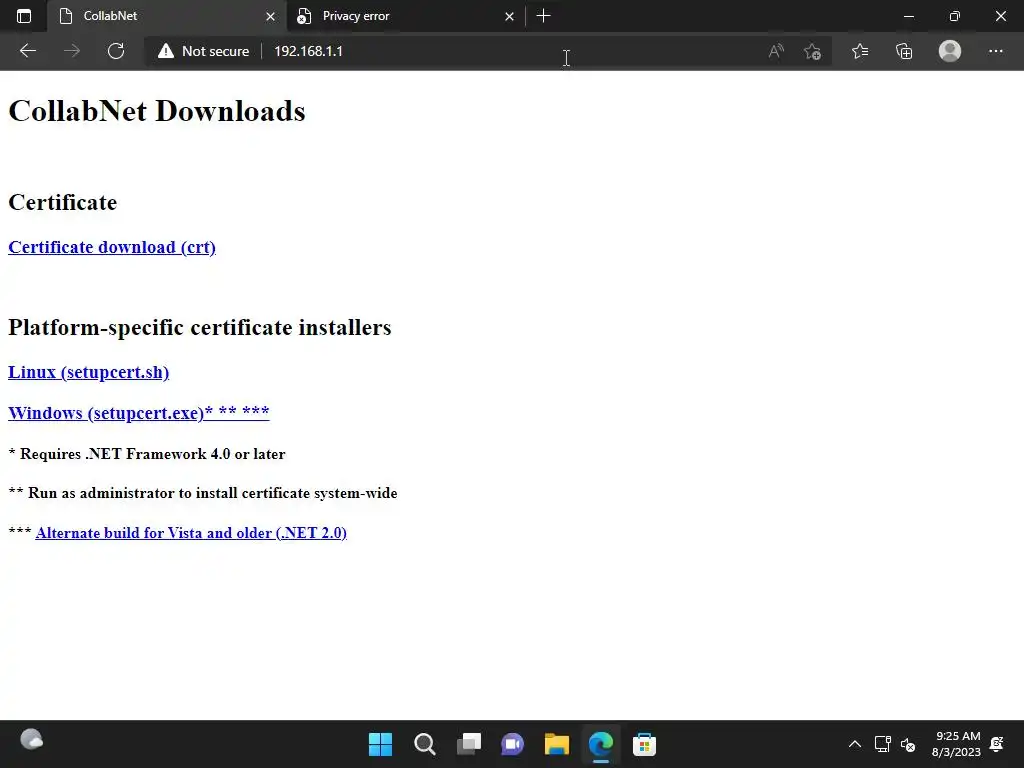Open the notifications bell icon

[x=997, y=744]
